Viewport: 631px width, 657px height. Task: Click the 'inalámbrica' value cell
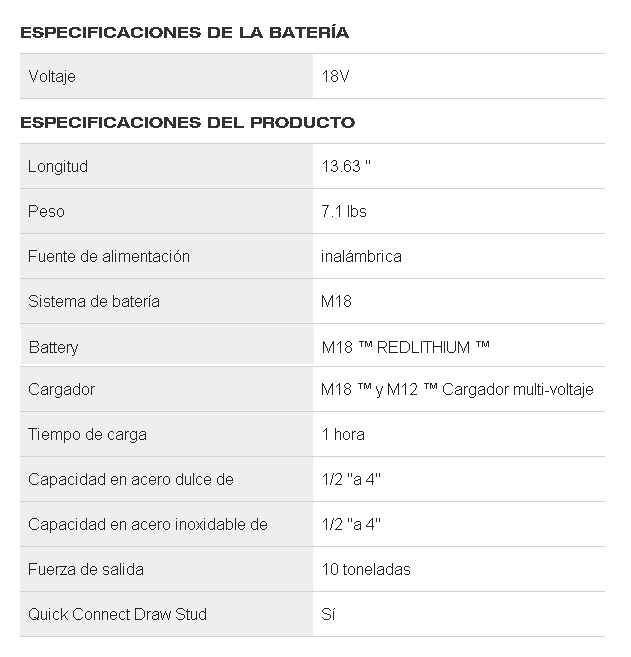(362, 256)
